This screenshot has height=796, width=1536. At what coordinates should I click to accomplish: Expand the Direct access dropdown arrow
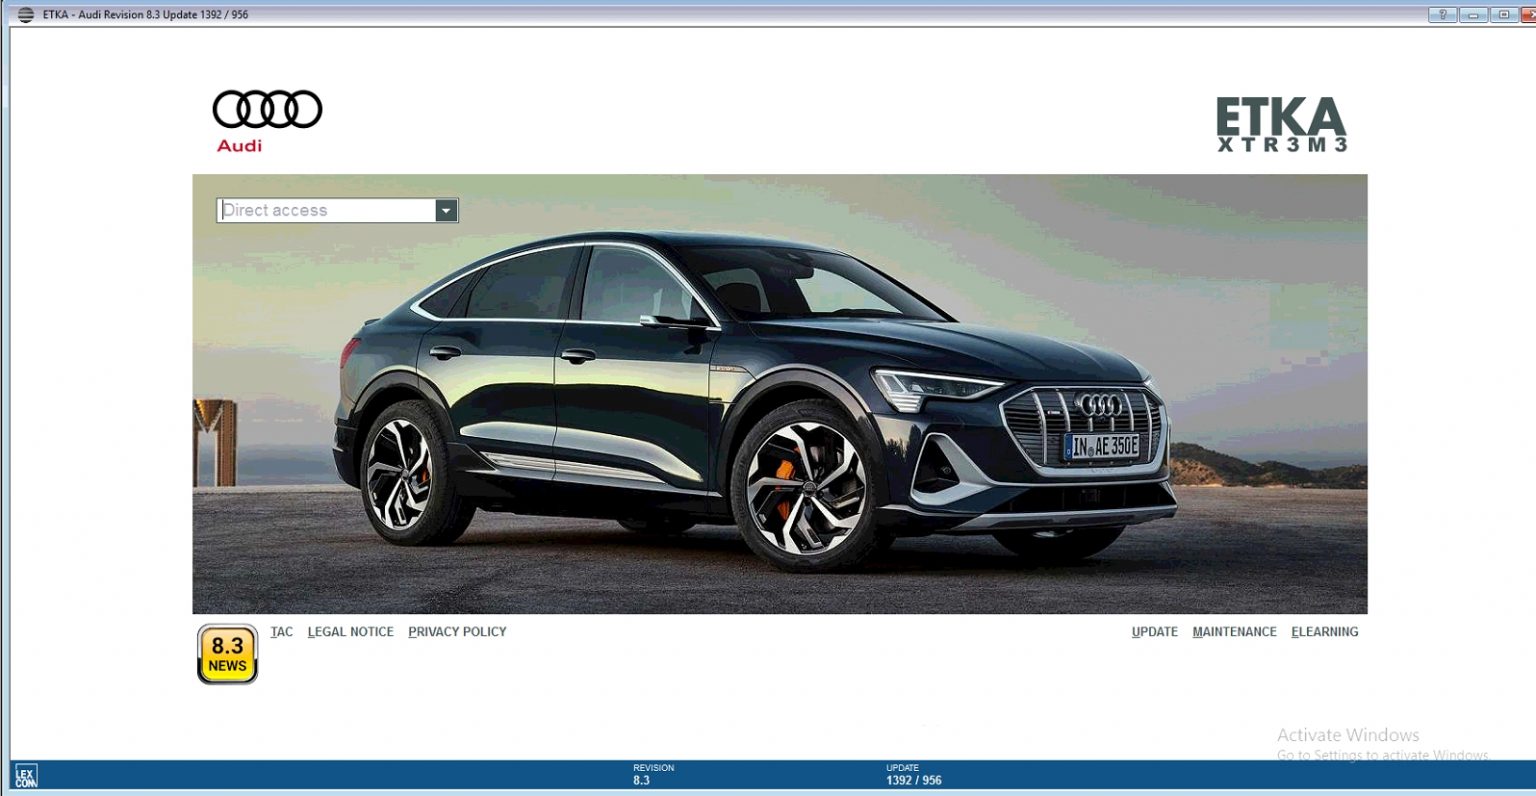coord(446,210)
